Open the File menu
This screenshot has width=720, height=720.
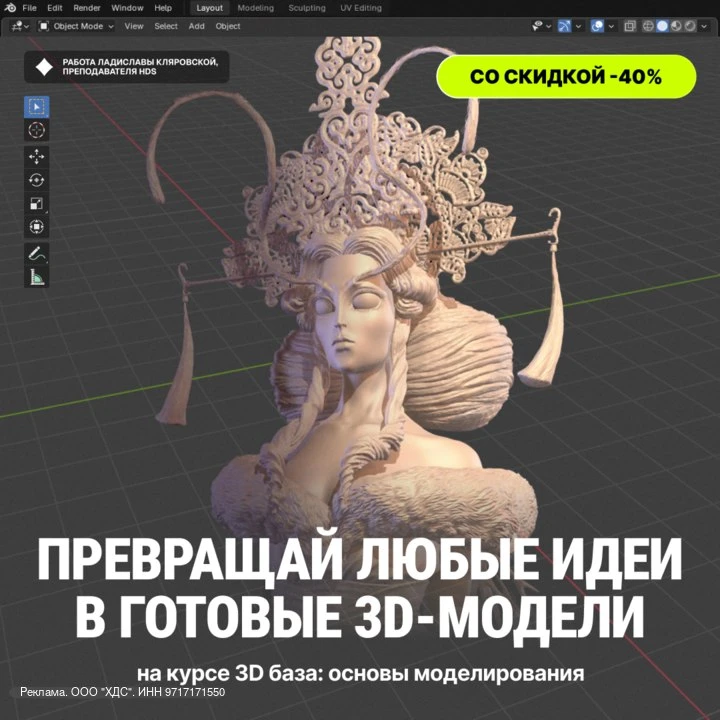[29, 8]
